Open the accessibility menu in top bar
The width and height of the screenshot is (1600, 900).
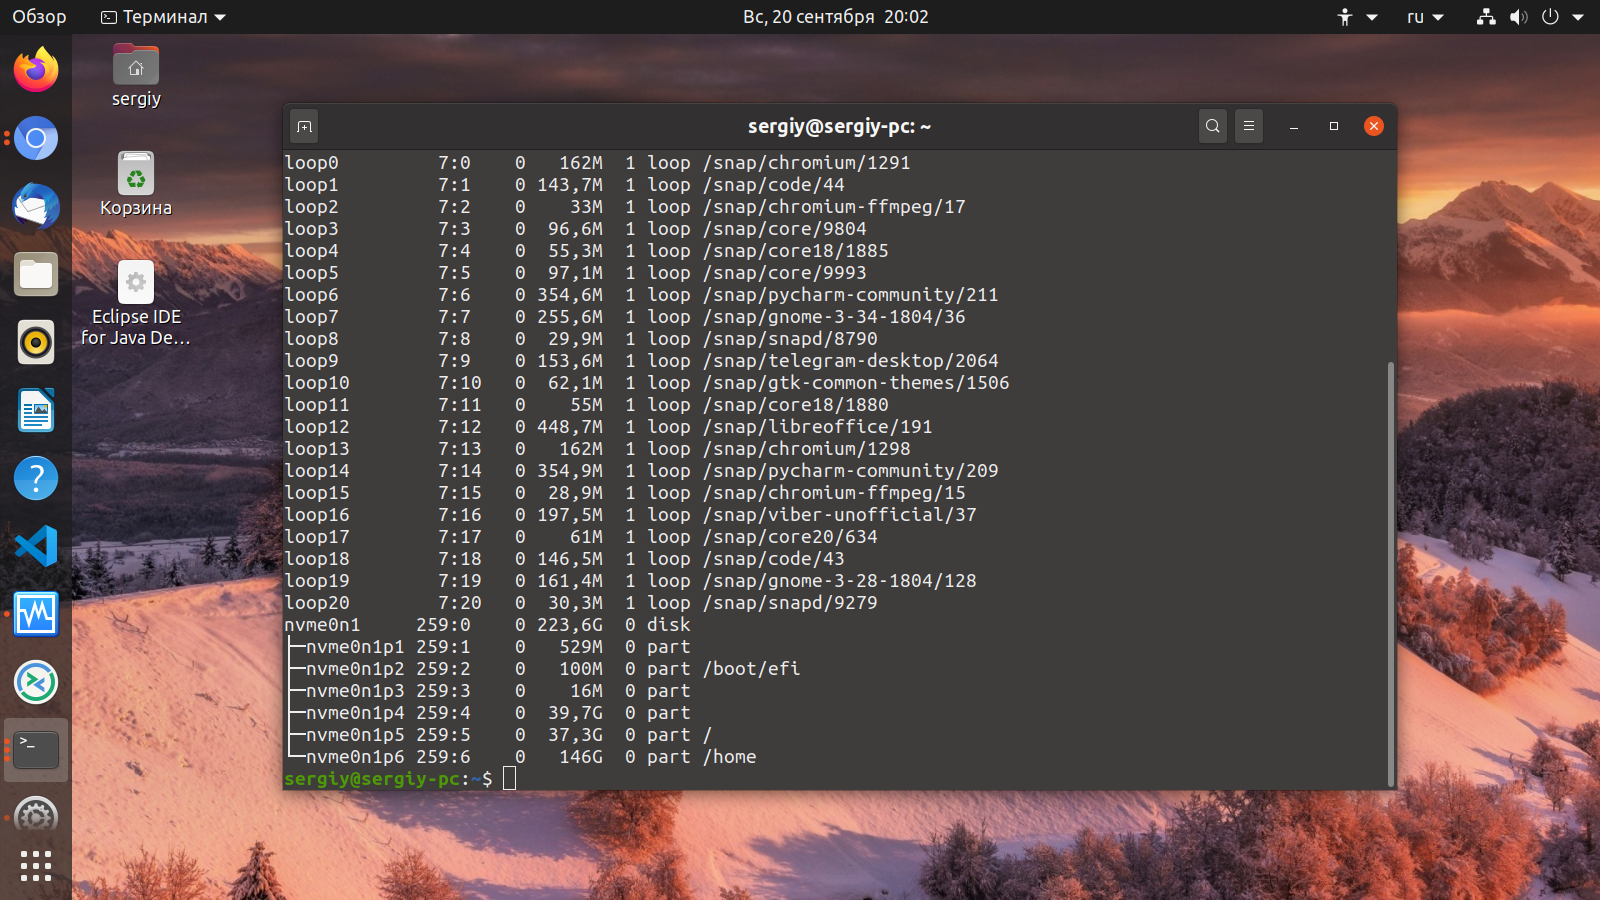click(1357, 17)
